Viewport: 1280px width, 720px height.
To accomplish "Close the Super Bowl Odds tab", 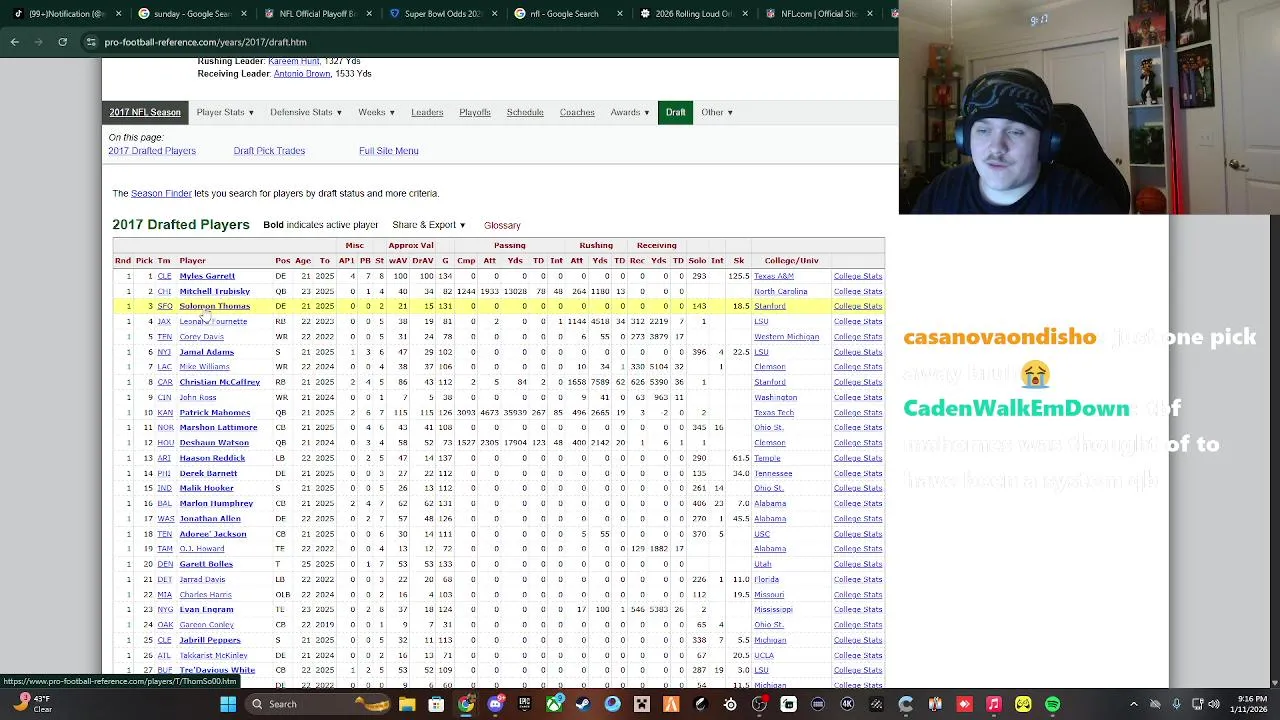I will point(494,14).
